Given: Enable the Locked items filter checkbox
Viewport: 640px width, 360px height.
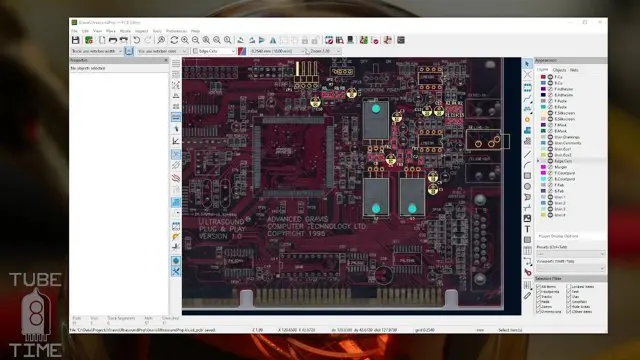Looking at the screenshot, I should (569, 287).
